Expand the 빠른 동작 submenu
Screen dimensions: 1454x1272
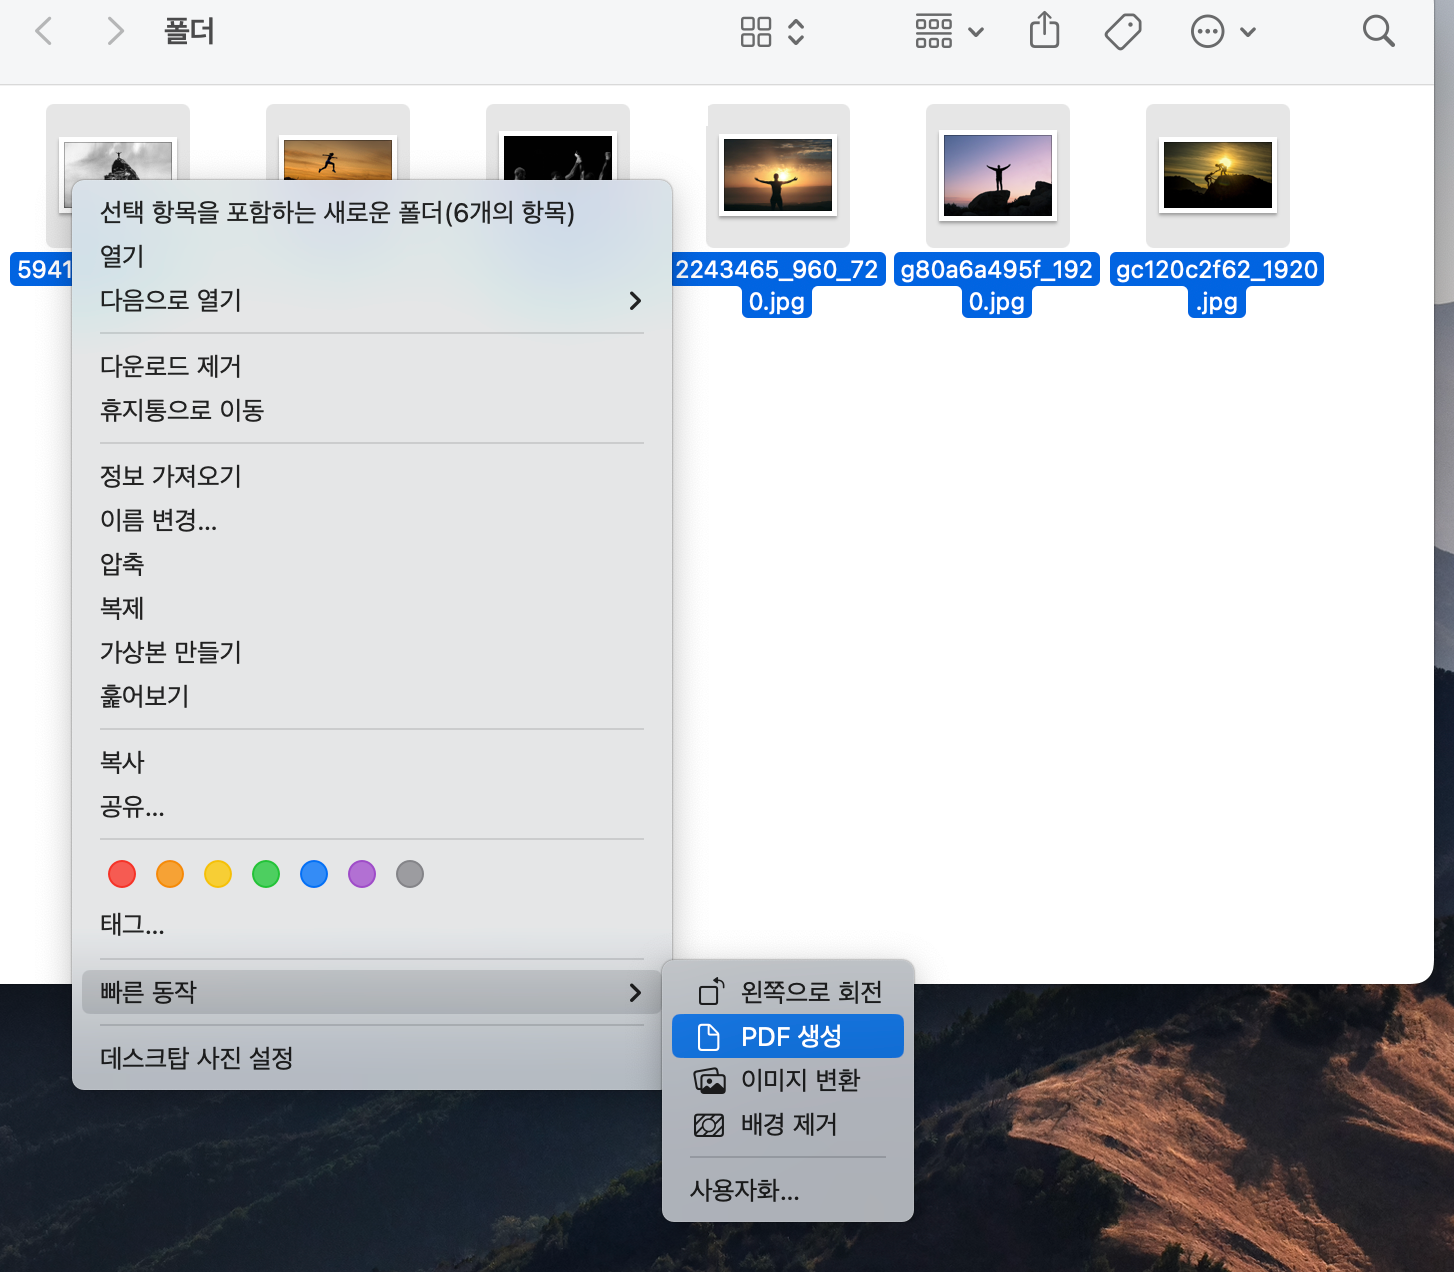[635, 992]
